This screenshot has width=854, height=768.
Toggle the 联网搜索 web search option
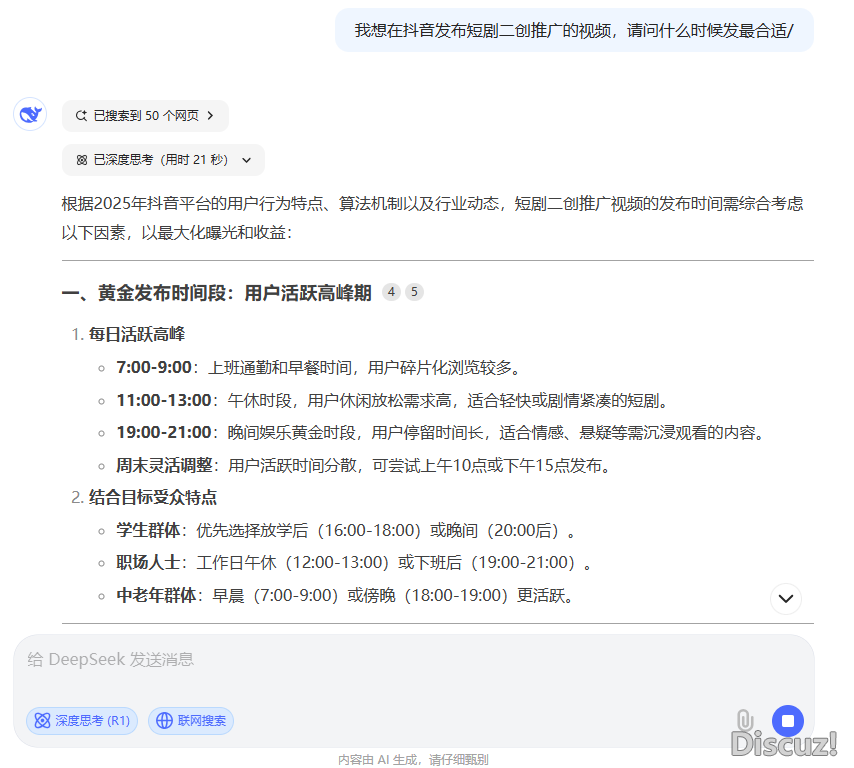coord(191,720)
